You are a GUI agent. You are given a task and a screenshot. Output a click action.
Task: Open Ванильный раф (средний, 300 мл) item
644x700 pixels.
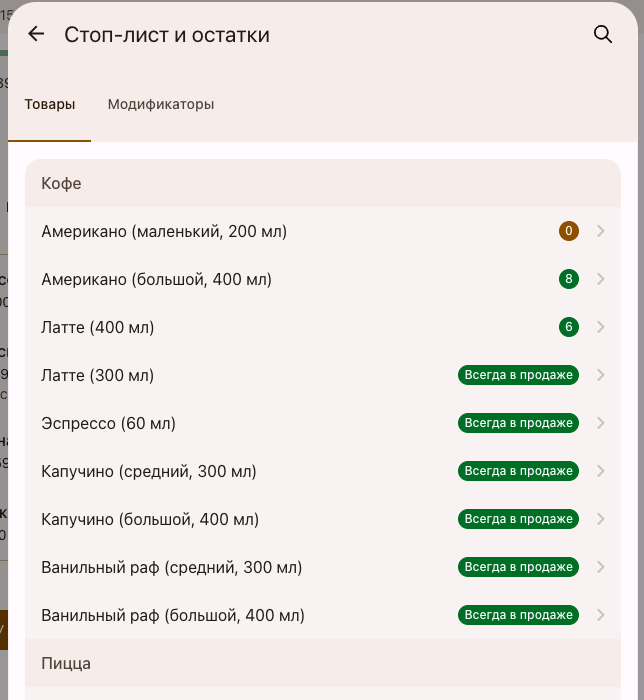(x=323, y=567)
